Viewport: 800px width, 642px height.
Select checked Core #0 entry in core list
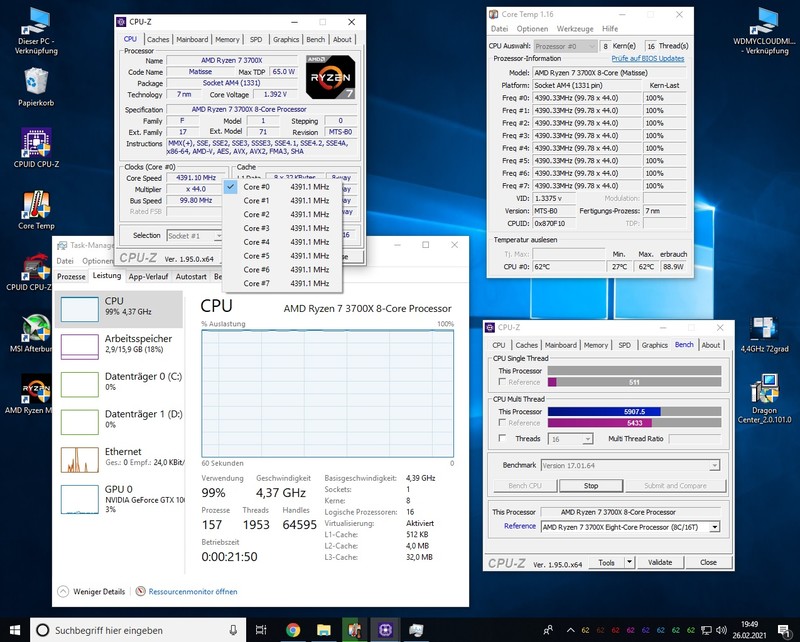pyautogui.click(x=282, y=187)
